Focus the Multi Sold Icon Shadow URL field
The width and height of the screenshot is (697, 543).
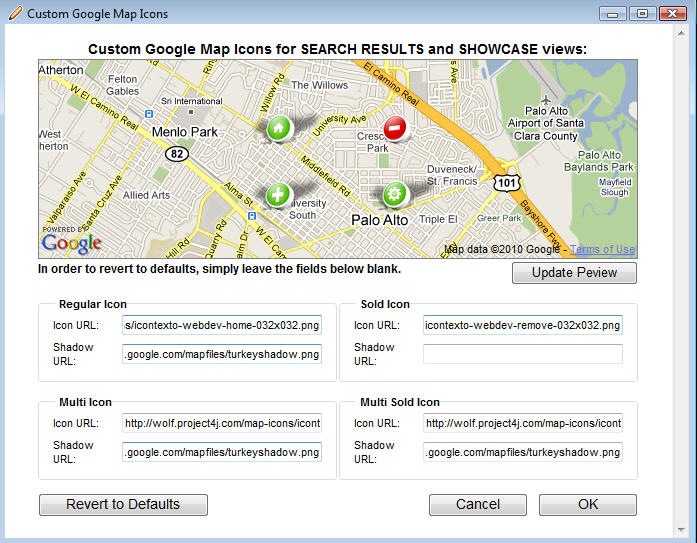523,452
